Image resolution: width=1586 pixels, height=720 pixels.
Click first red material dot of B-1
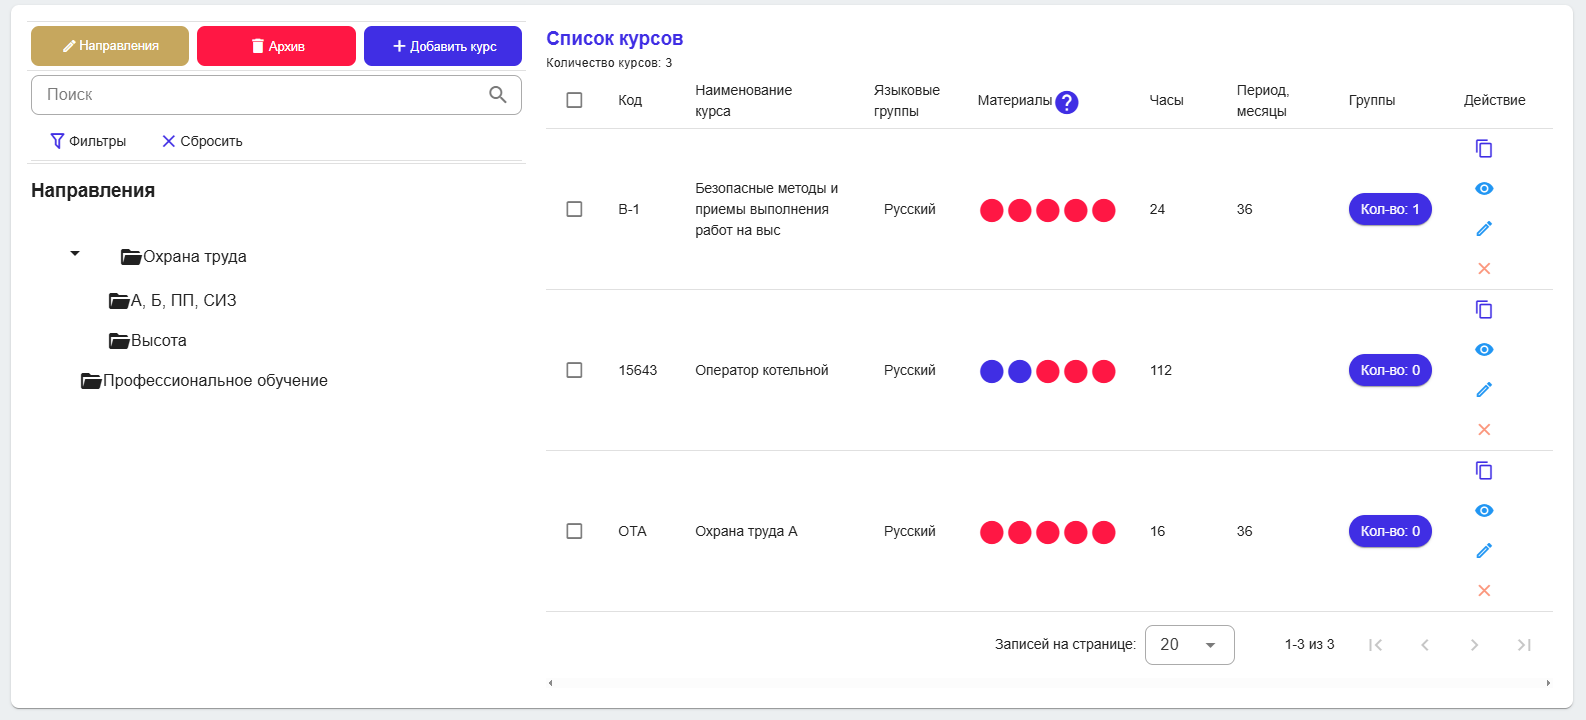pyautogui.click(x=992, y=210)
